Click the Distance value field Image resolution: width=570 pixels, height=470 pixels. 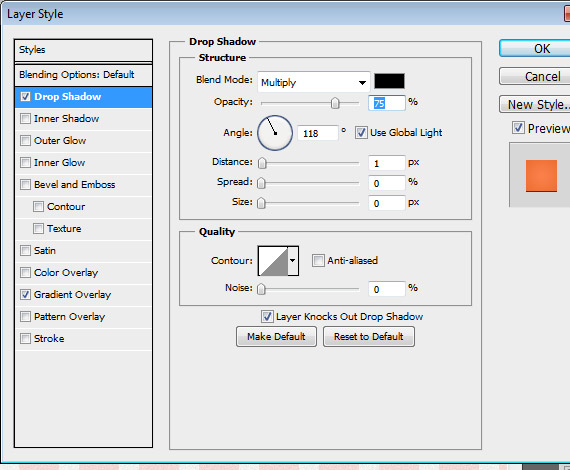click(x=387, y=163)
